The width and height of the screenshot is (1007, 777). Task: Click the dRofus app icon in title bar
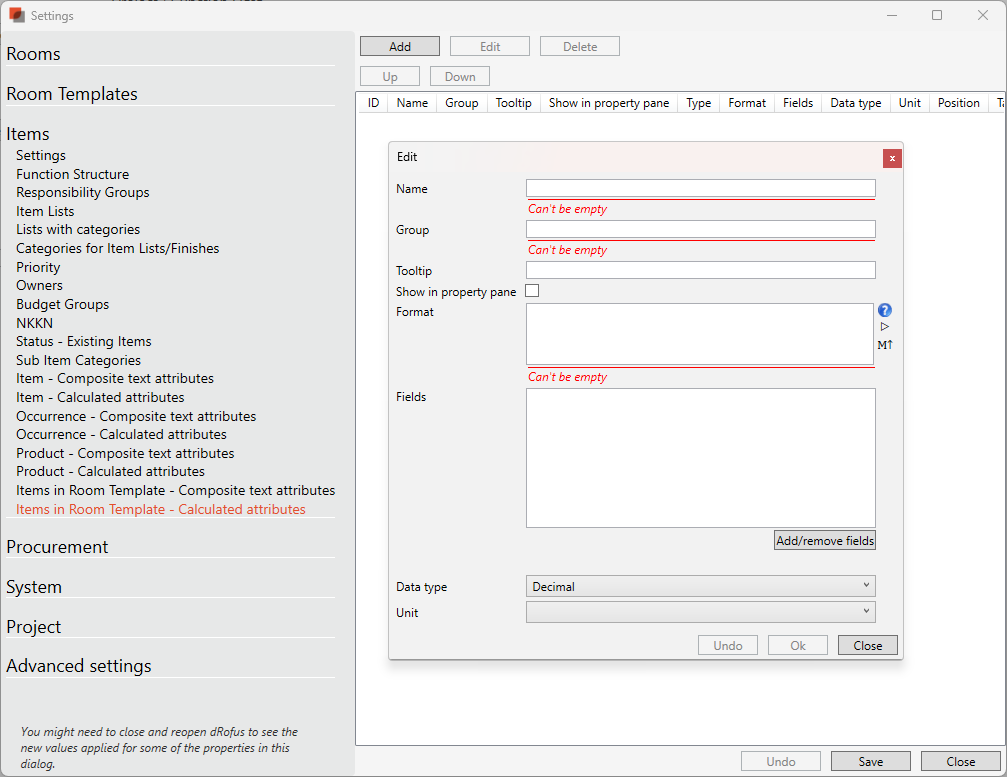pyautogui.click(x=17, y=15)
